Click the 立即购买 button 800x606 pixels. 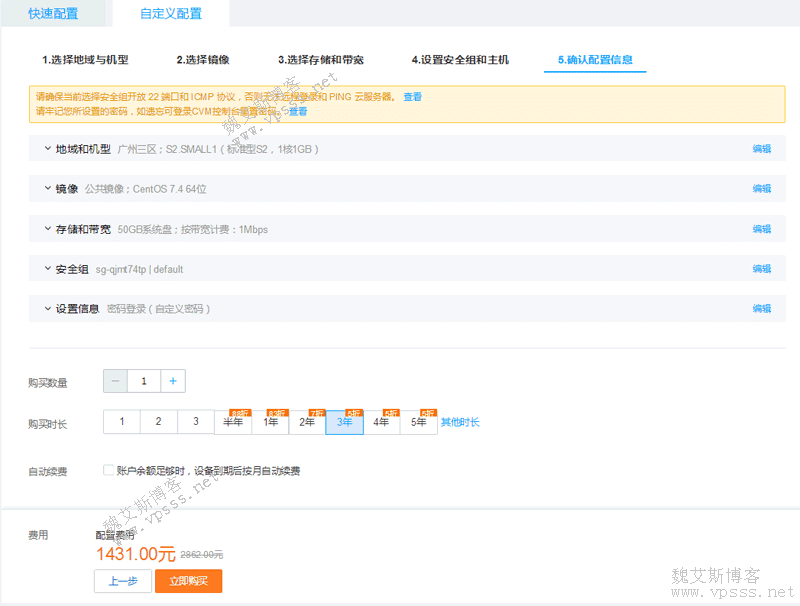pos(188,581)
